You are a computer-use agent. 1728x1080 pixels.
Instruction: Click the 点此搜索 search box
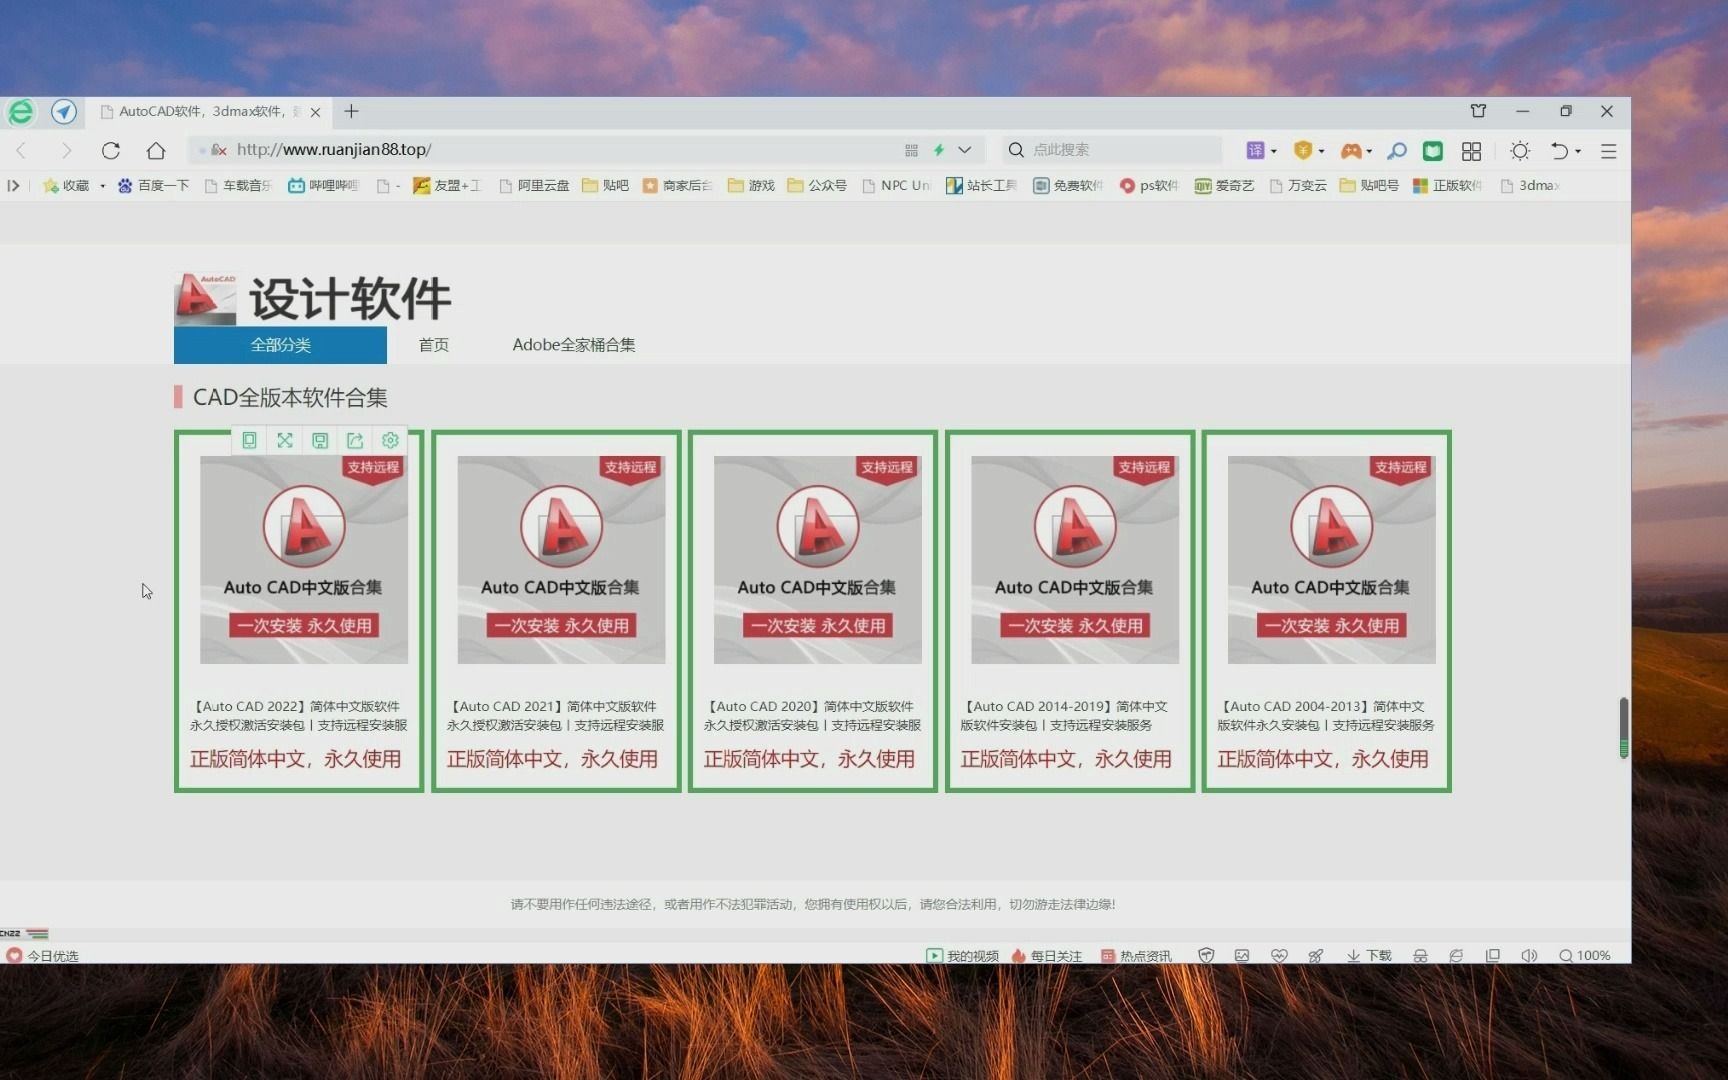point(1112,150)
